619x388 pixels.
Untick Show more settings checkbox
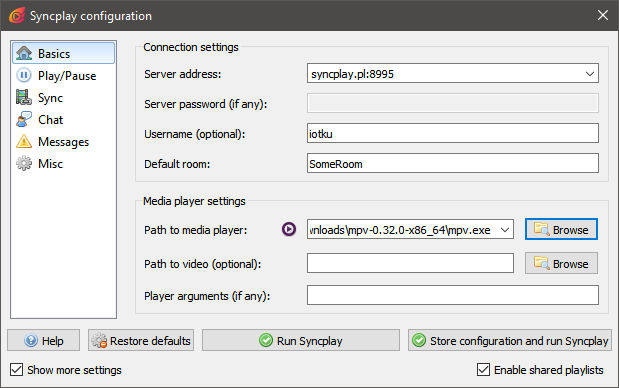(x=17, y=370)
